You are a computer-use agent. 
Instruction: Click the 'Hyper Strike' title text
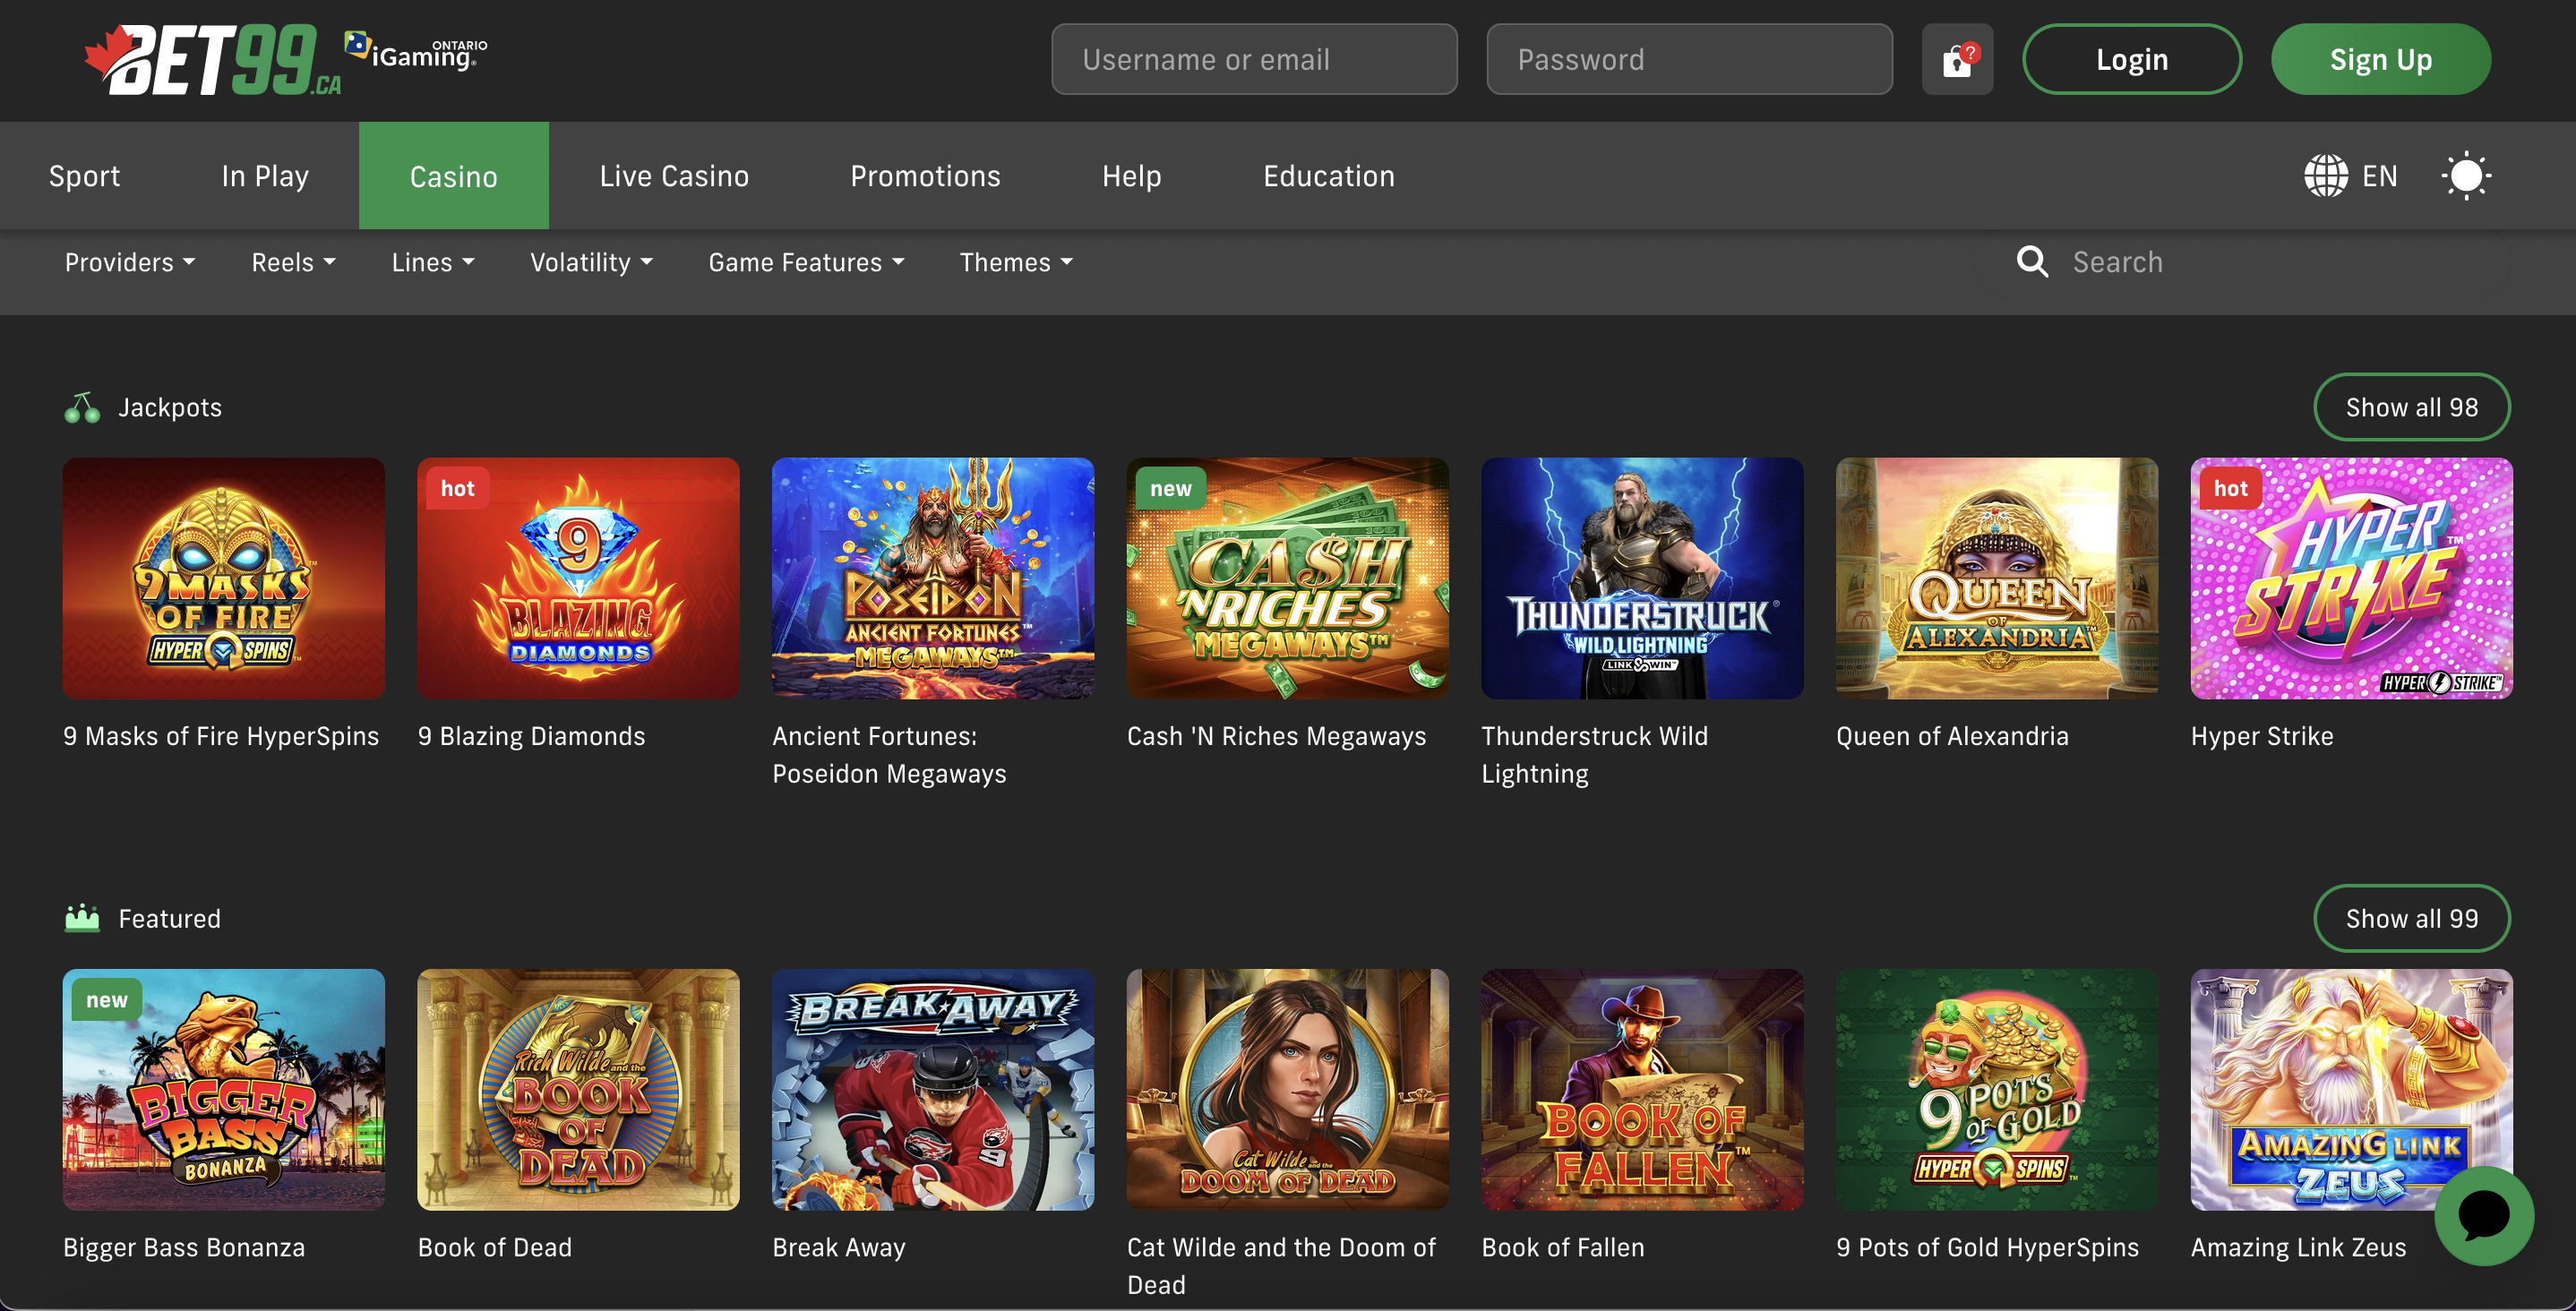pyautogui.click(x=2262, y=736)
